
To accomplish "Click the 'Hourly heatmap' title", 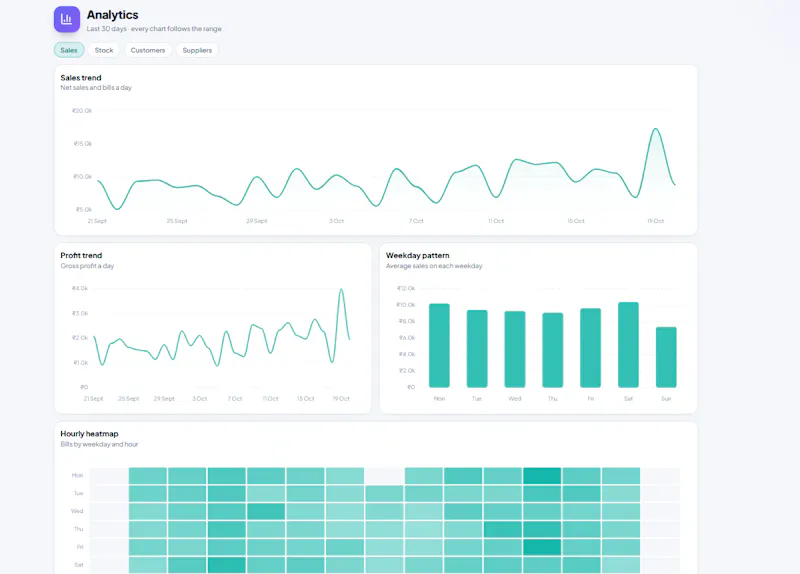I will coord(89,434).
